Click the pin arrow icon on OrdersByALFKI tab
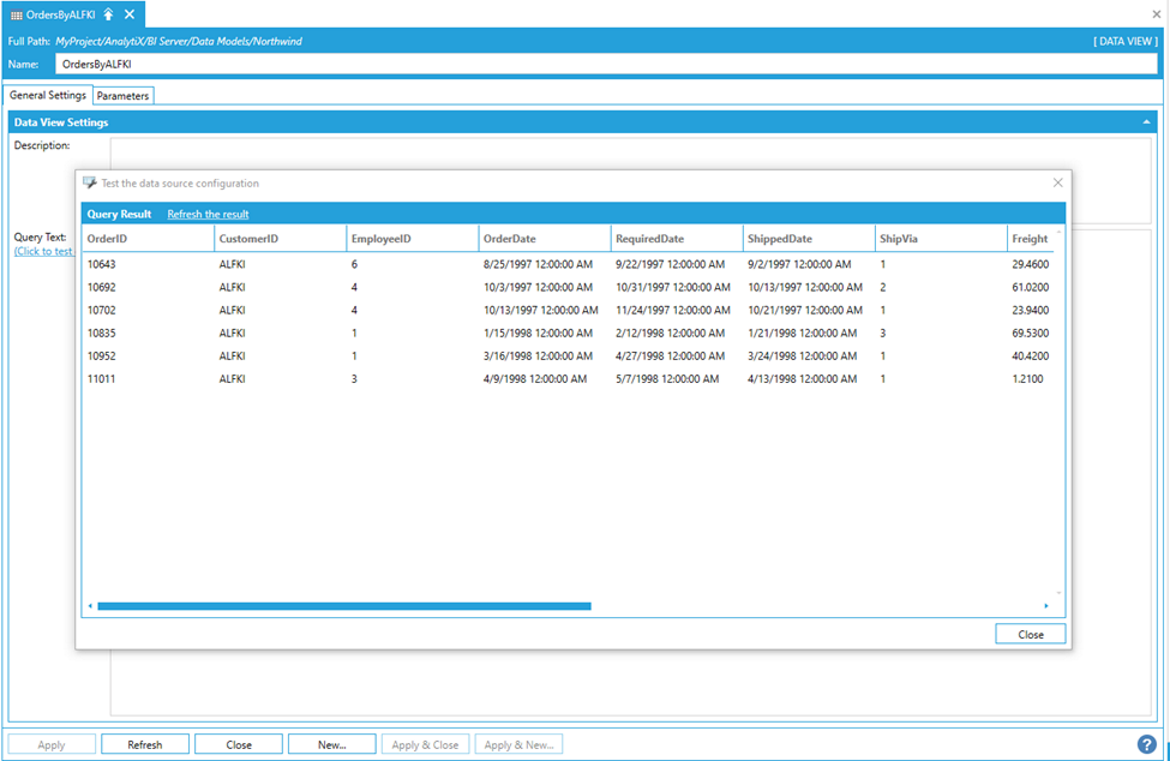Viewport: 1170px width, 761px height. pos(109,14)
